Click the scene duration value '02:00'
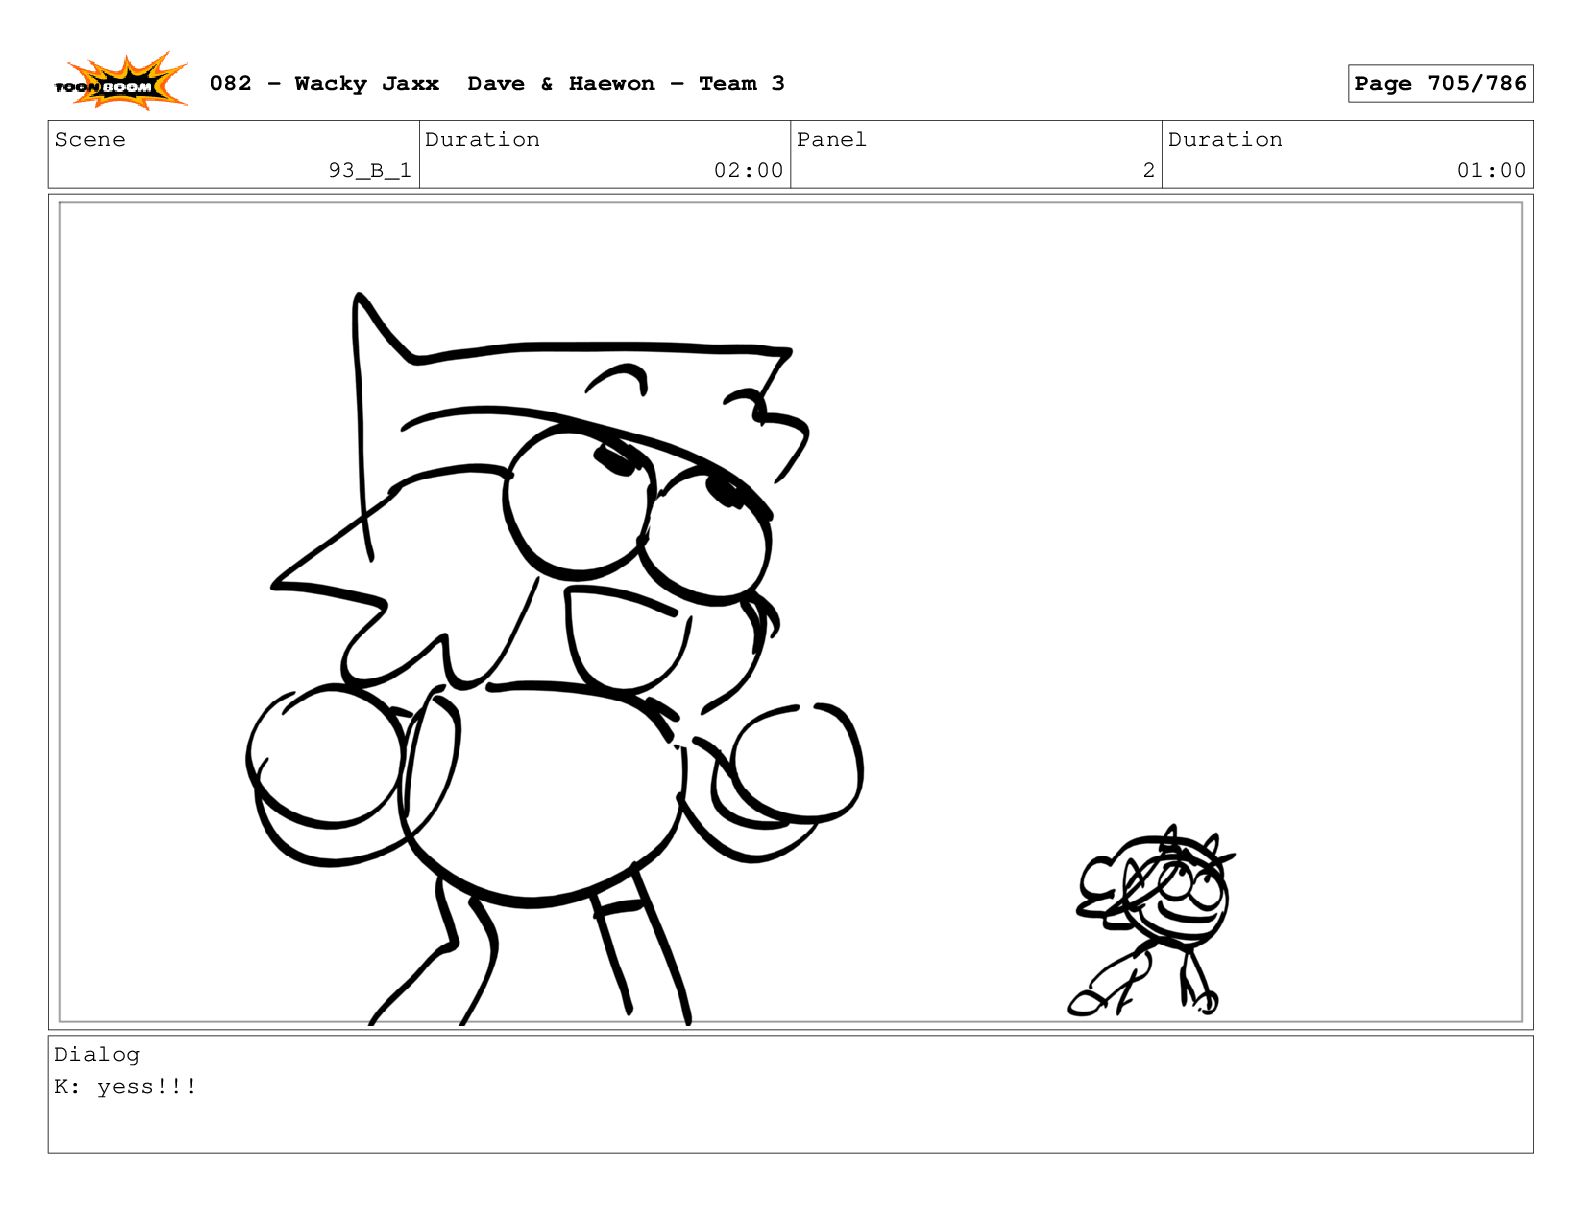 click(x=748, y=170)
